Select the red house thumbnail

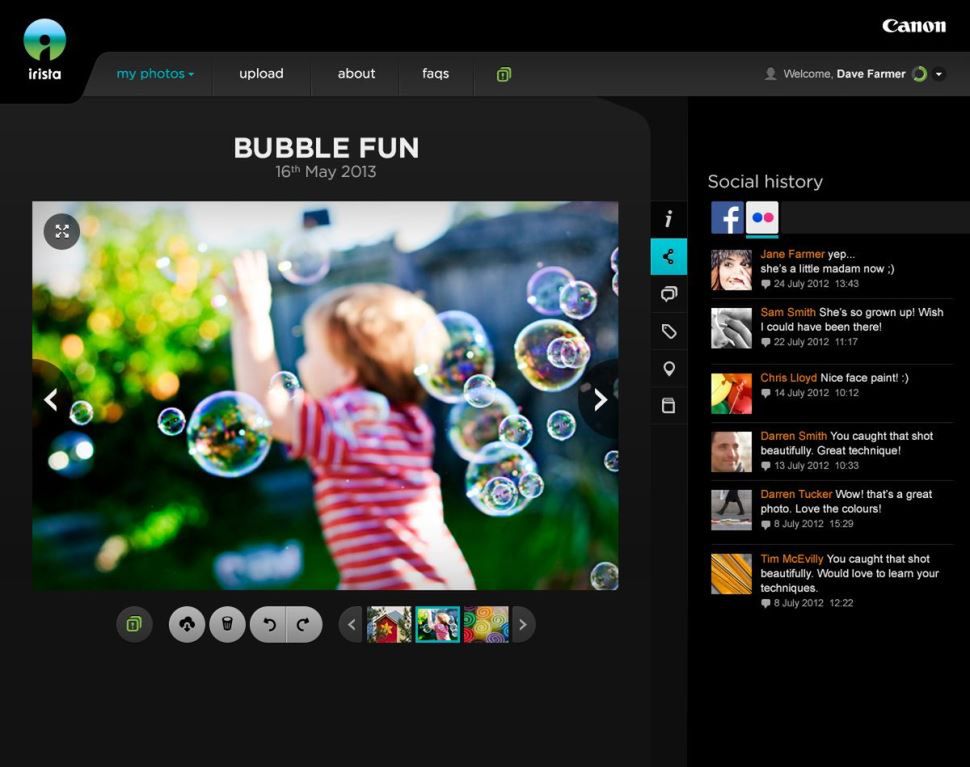389,625
